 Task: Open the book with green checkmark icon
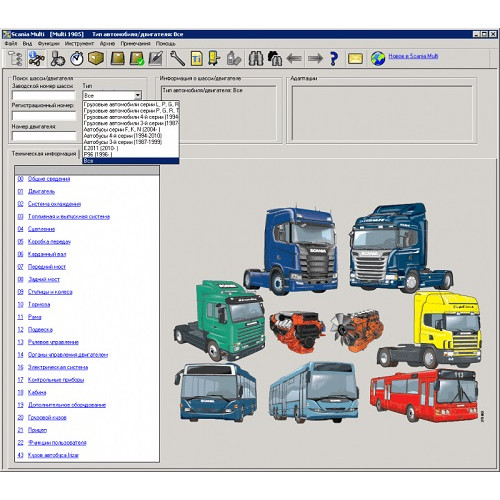(137, 58)
